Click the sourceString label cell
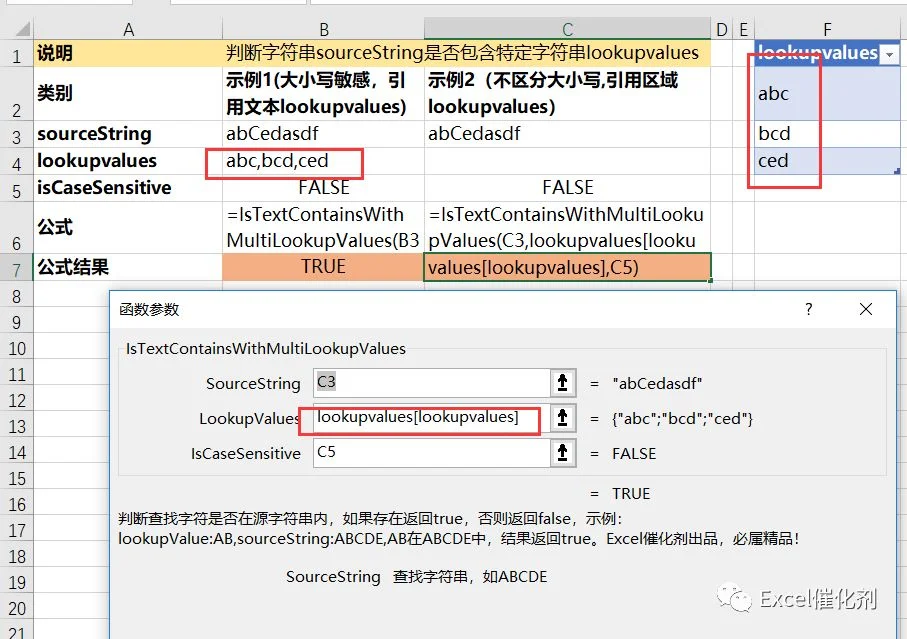 pyautogui.click(x=128, y=134)
